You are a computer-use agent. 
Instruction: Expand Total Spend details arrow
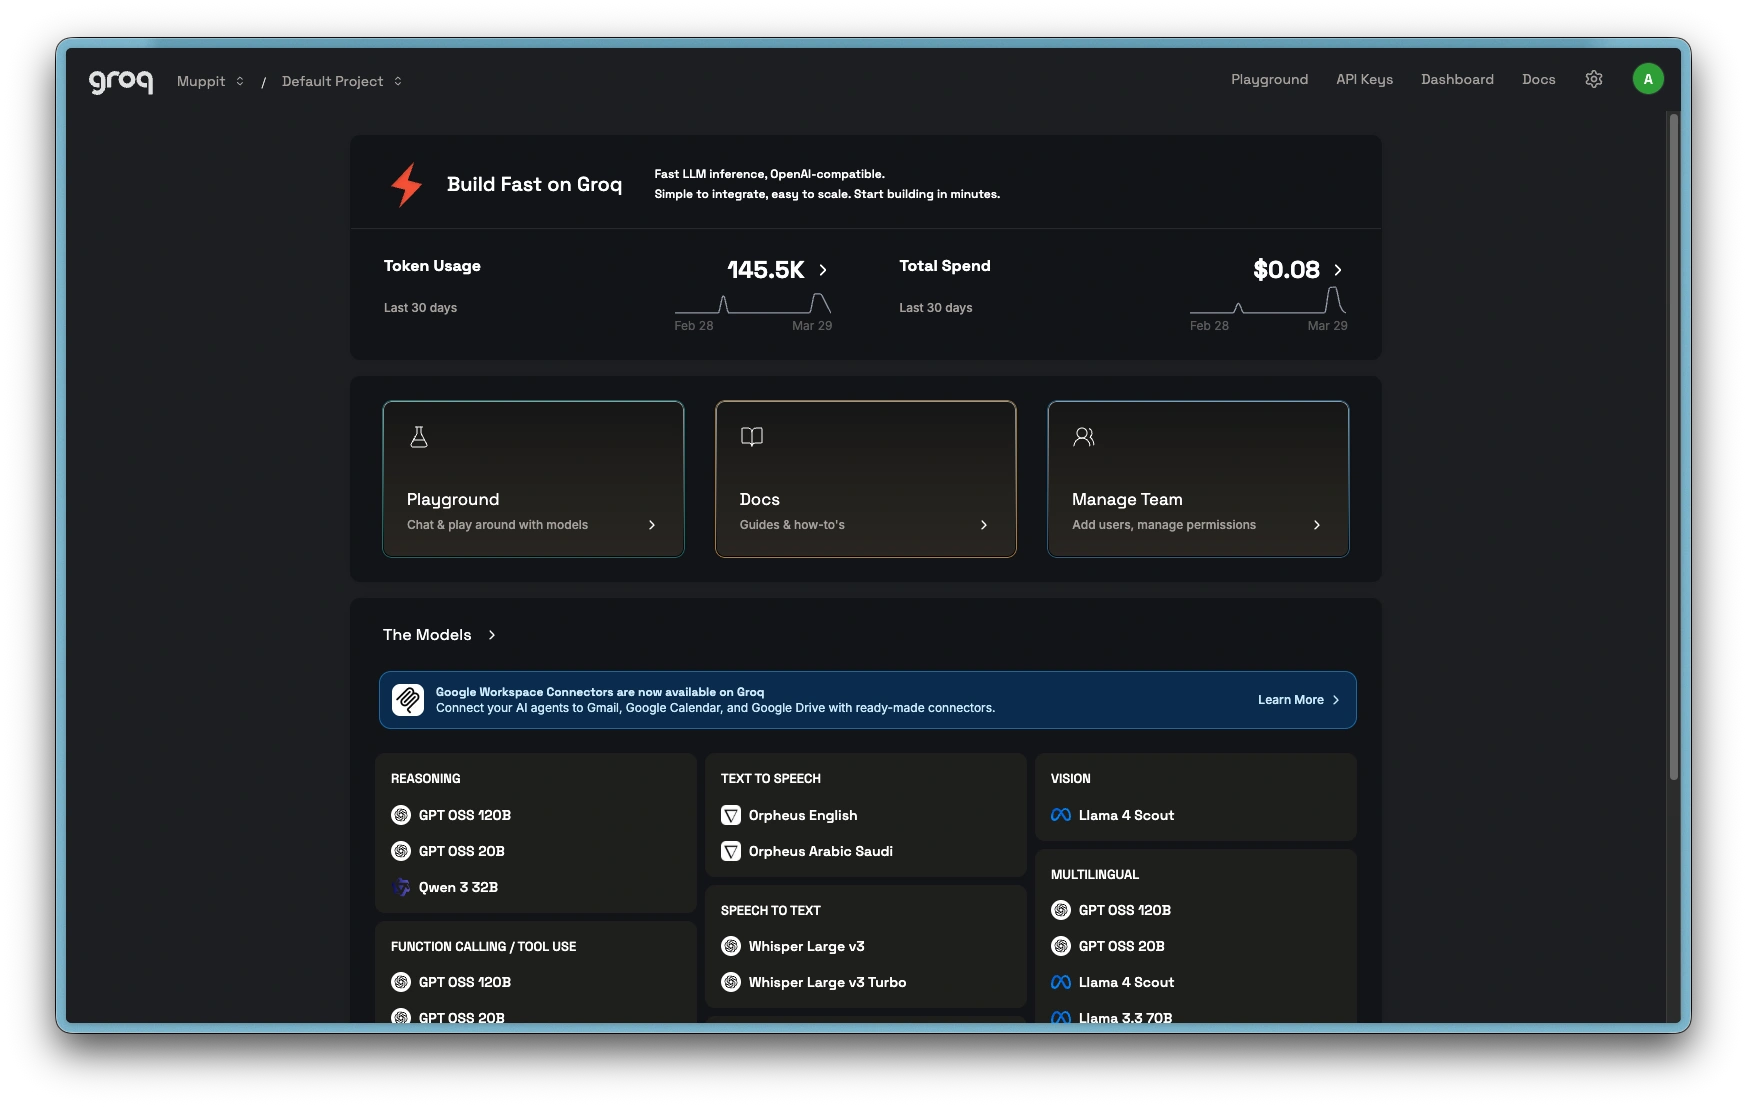click(1338, 270)
